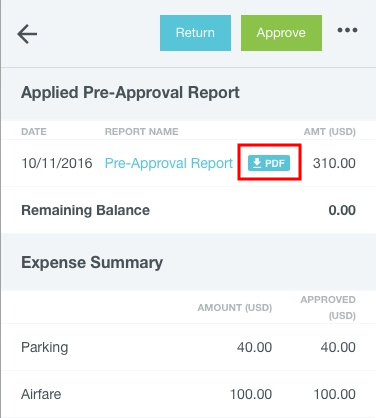
Task: Click the Return button
Action: tap(195, 33)
